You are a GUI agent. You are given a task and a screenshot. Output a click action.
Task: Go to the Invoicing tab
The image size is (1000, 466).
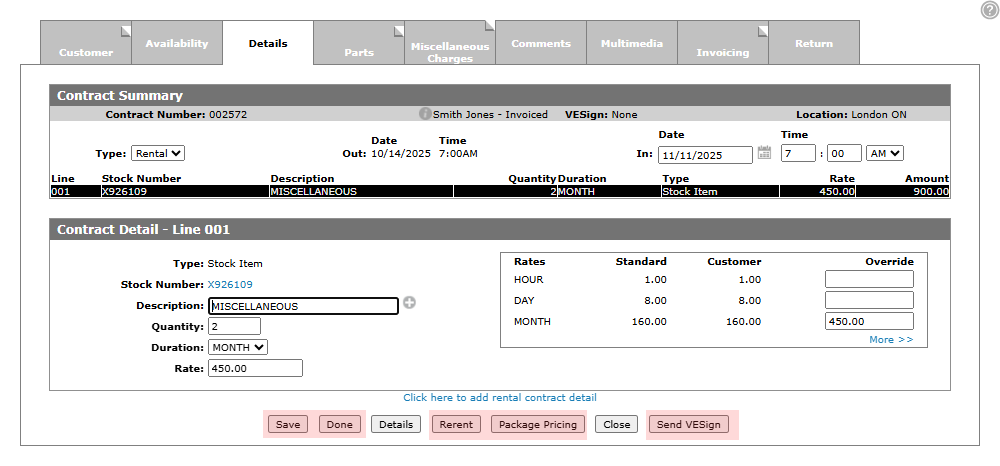pos(722,46)
